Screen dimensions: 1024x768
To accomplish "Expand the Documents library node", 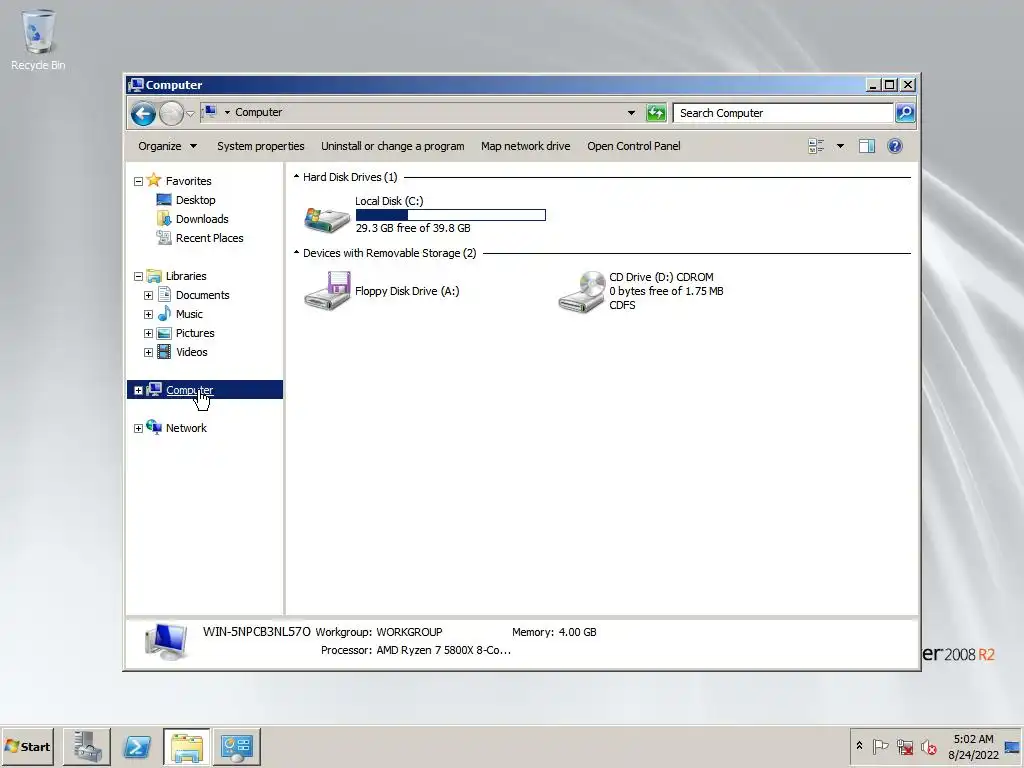I will [x=148, y=295].
